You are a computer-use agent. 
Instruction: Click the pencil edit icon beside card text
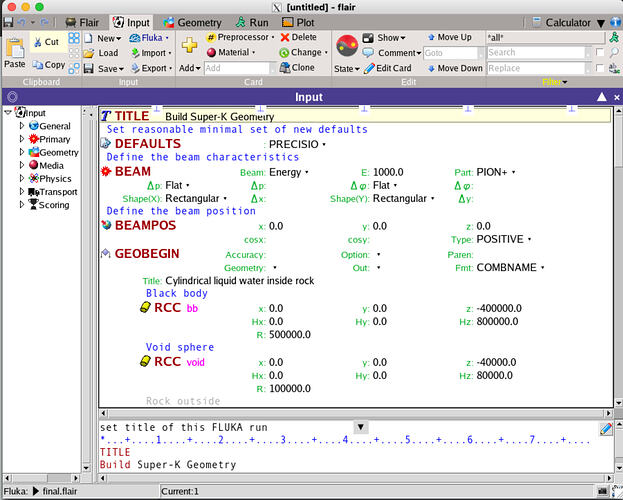606,429
